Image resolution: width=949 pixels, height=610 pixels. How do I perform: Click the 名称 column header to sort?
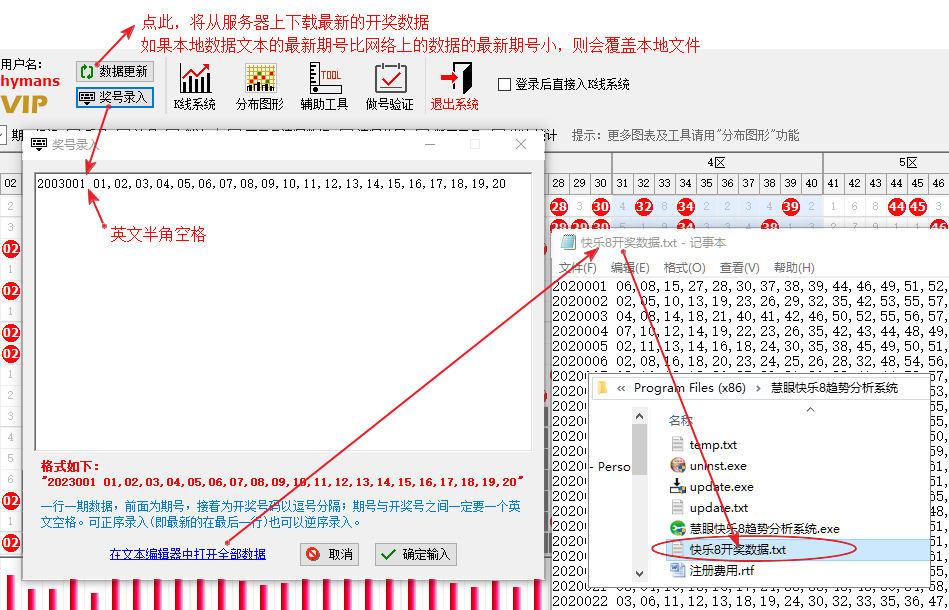[681, 420]
